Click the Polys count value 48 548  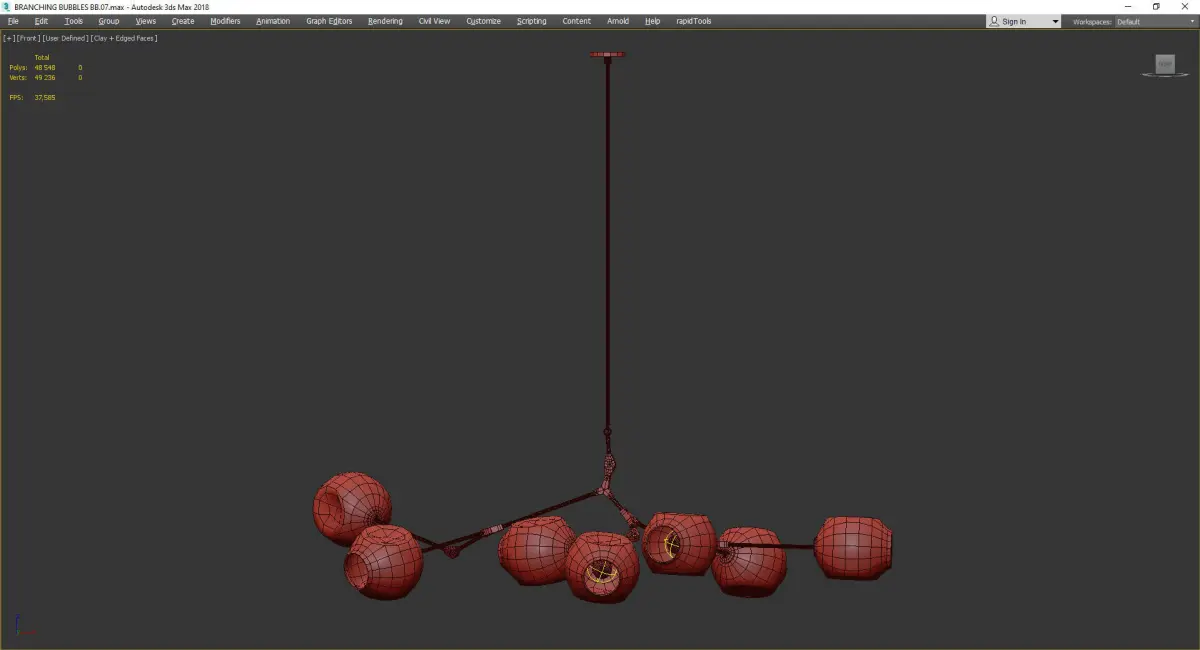[x=44, y=68]
